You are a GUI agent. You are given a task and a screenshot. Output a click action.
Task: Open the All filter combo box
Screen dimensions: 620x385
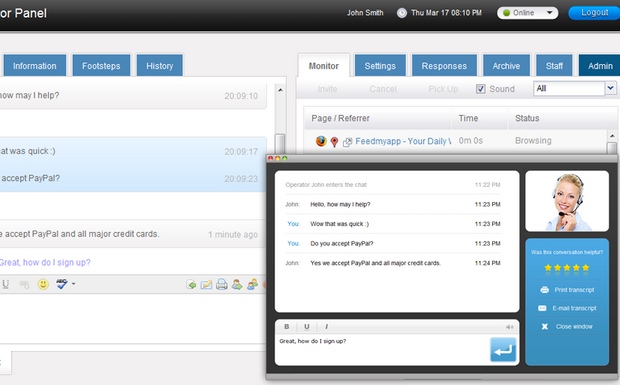[x=575, y=89]
